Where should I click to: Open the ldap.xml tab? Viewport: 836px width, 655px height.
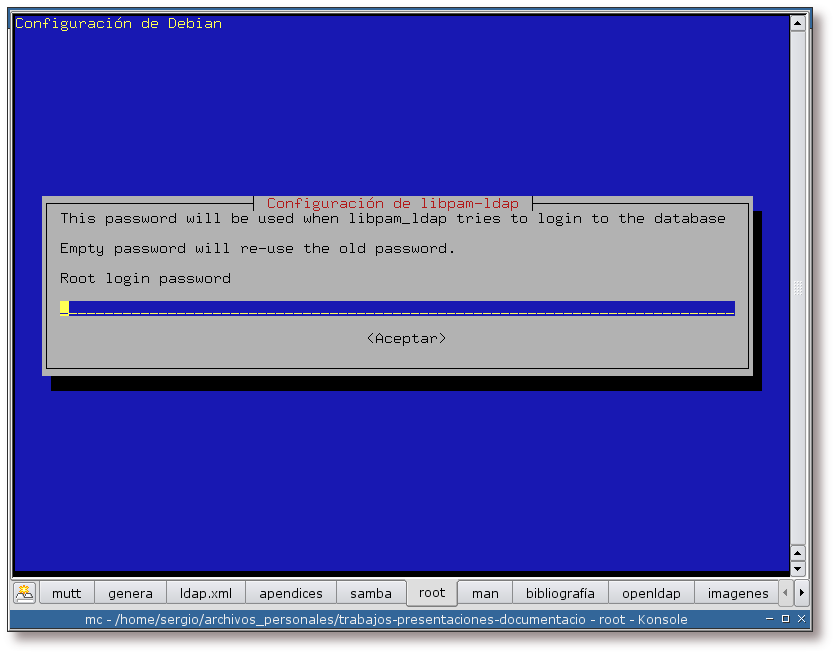click(205, 592)
